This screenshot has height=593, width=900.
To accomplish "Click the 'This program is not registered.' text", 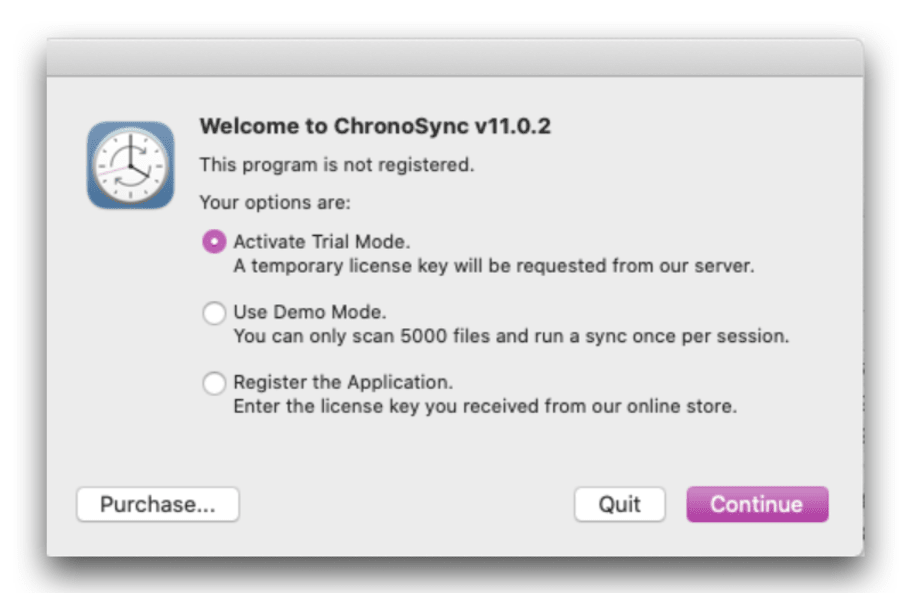I will pyautogui.click(x=337, y=165).
